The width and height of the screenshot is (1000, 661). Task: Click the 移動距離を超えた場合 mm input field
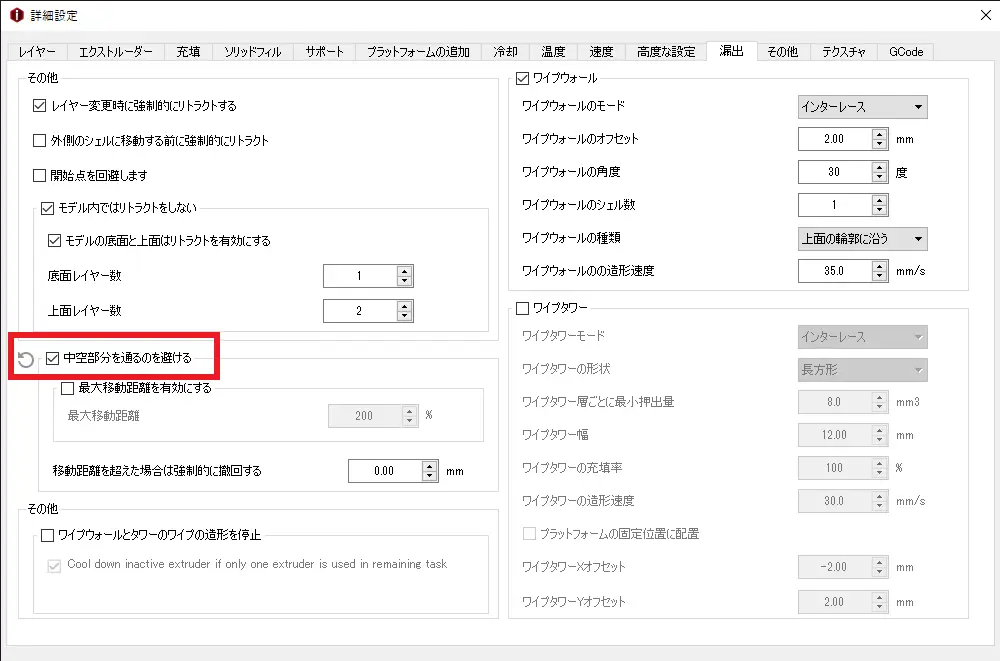coord(384,471)
